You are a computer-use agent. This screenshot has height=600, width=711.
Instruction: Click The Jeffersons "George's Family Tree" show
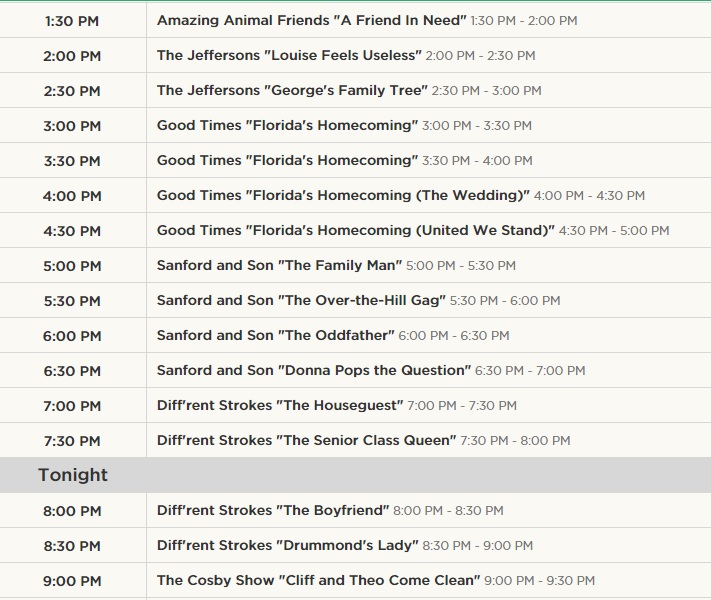(x=292, y=90)
